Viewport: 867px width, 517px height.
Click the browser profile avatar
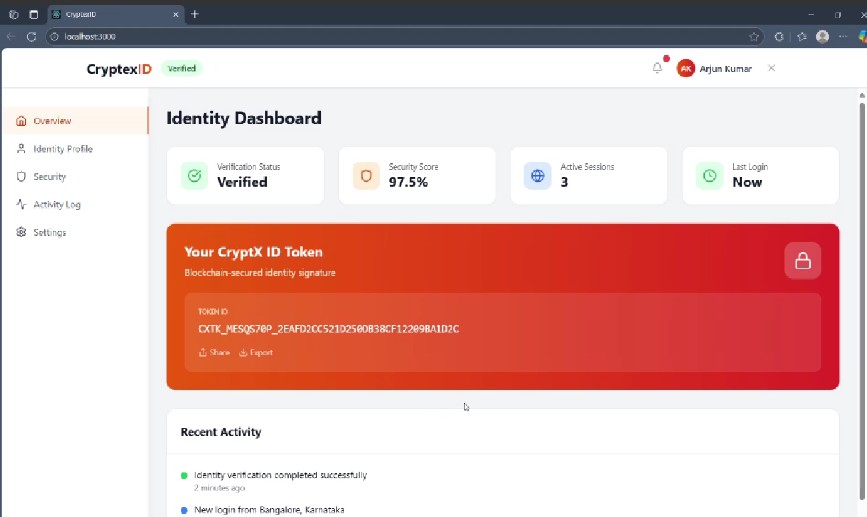pos(822,36)
